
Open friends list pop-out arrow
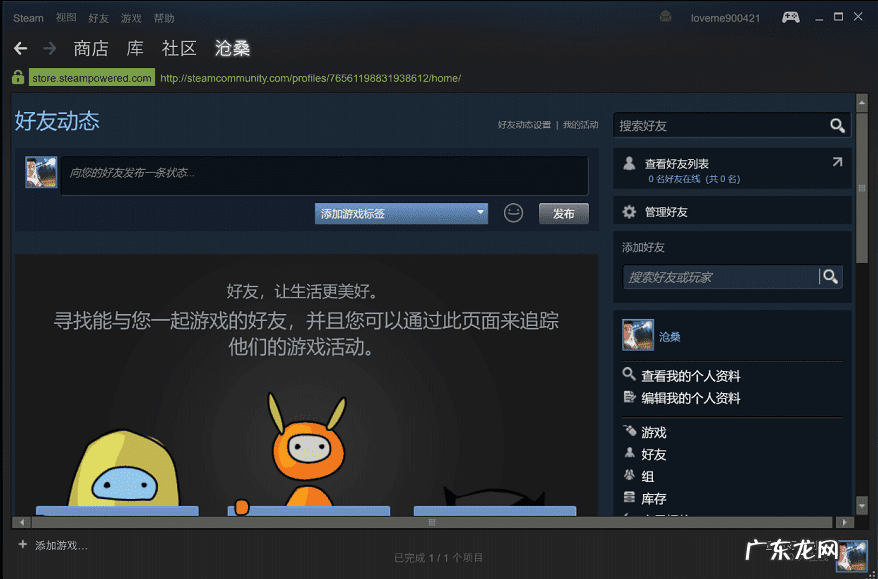pos(837,162)
